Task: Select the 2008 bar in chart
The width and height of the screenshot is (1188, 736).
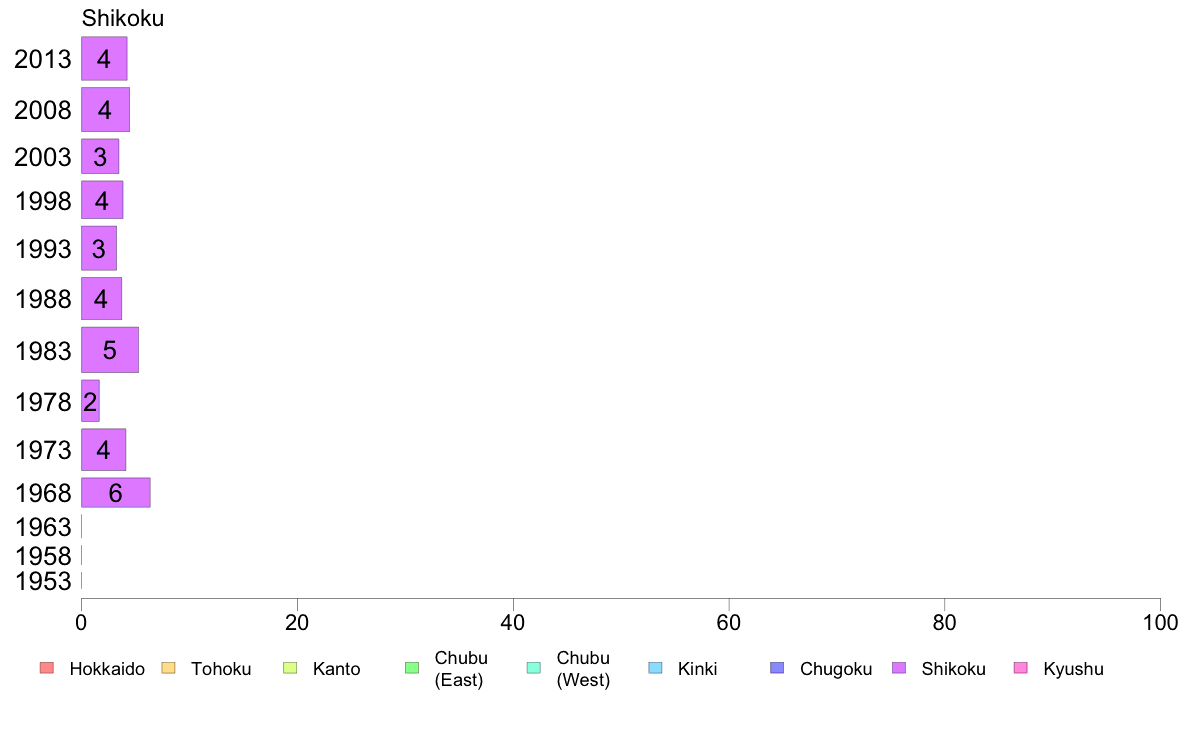Action: (105, 110)
